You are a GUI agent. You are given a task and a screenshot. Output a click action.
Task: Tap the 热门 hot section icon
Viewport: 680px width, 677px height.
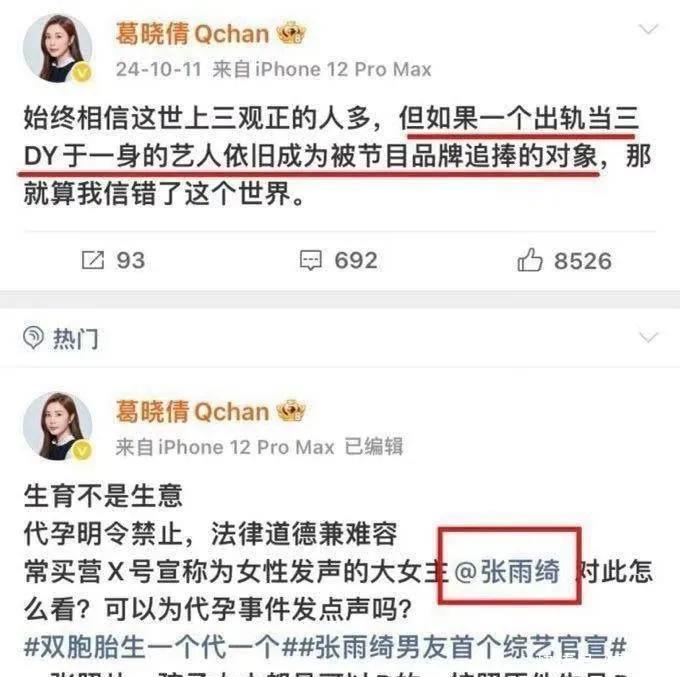33,337
